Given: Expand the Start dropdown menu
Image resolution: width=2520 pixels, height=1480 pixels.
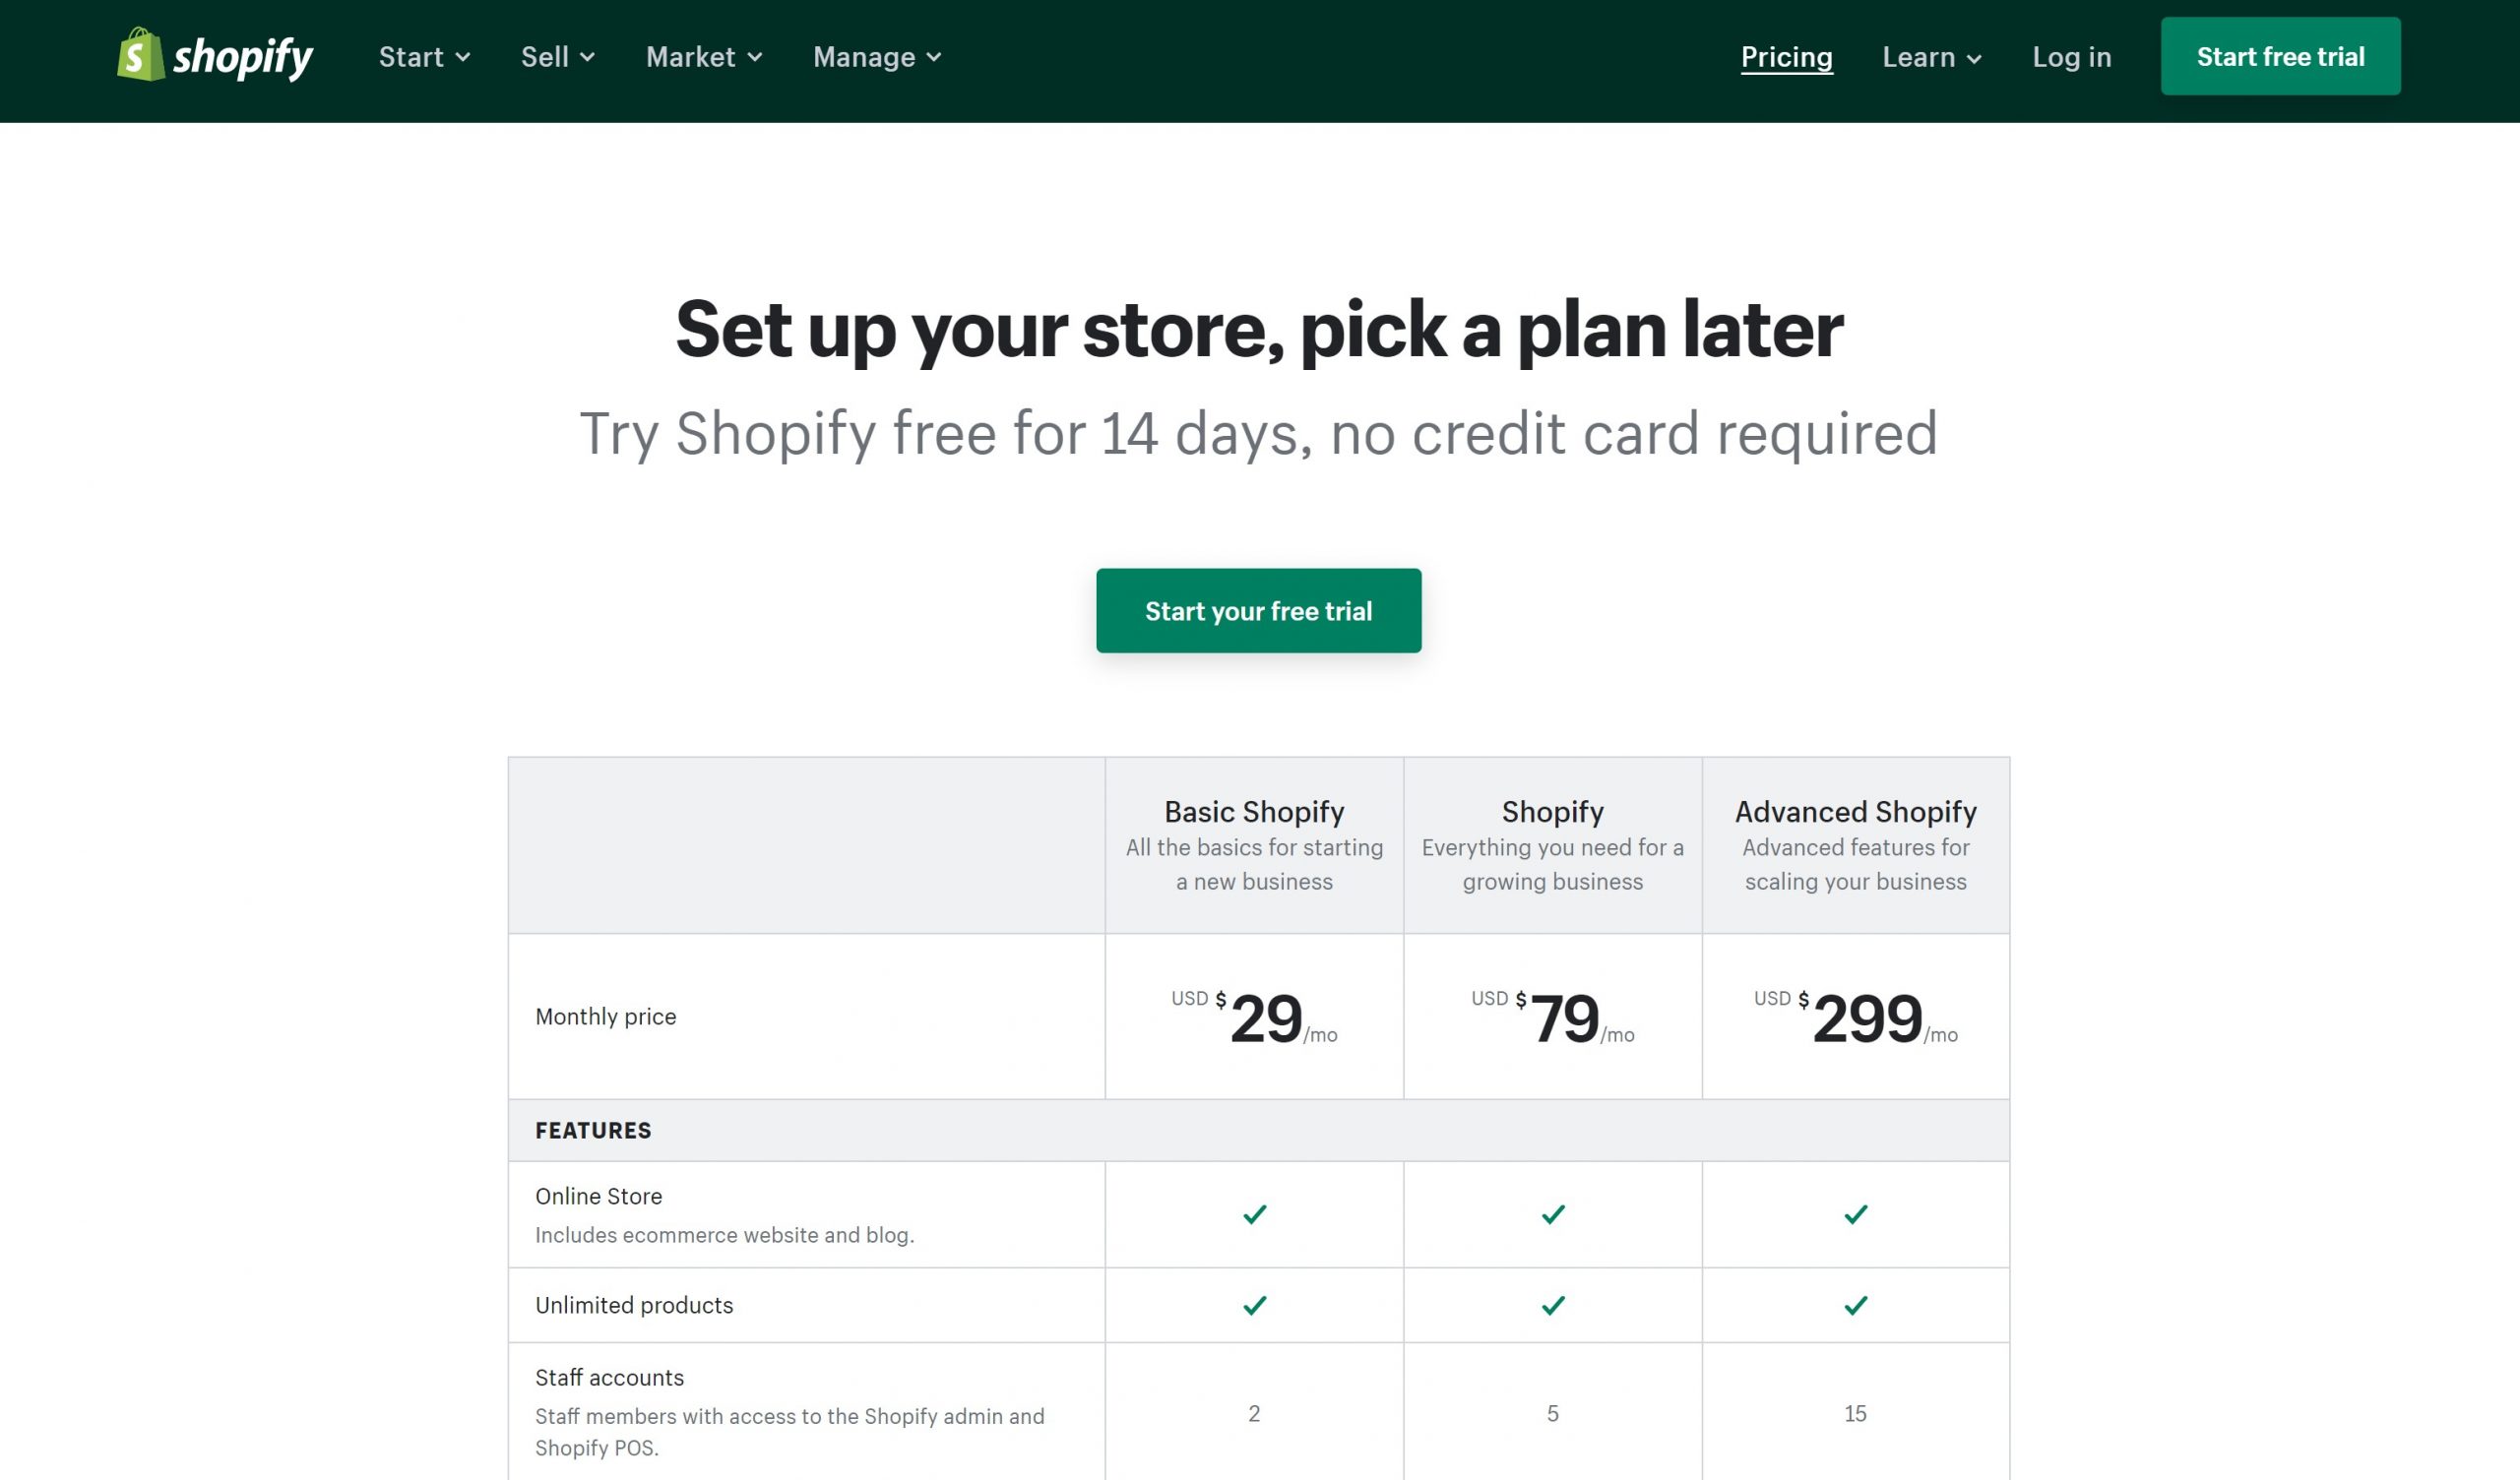Looking at the screenshot, I should tap(424, 57).
